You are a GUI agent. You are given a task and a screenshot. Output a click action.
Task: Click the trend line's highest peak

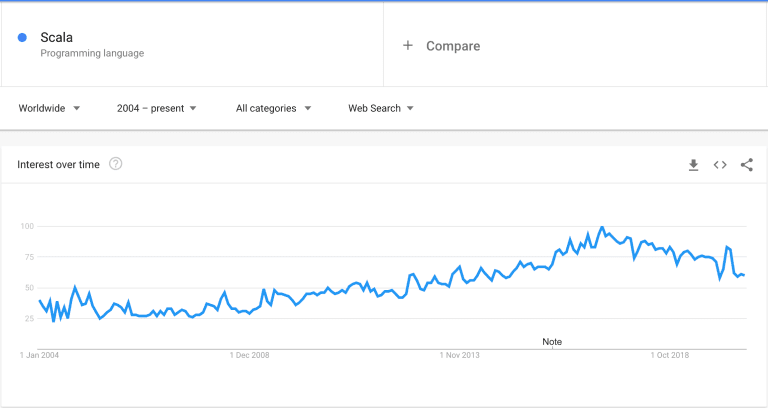(601, 228)
